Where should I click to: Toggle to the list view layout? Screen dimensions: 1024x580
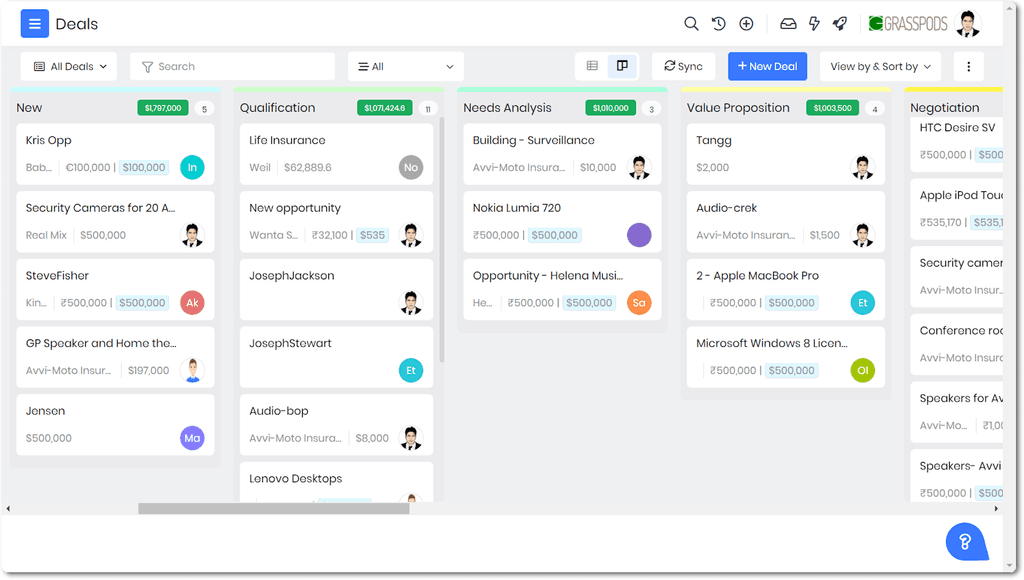[x=592, y=65]
